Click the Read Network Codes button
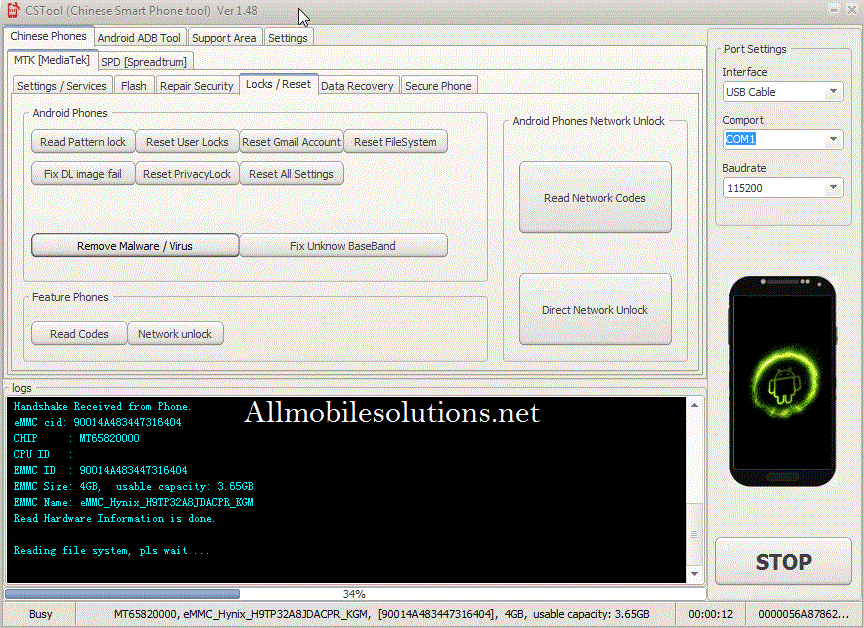This screenshot has height=628, width=864. [595, 197]
